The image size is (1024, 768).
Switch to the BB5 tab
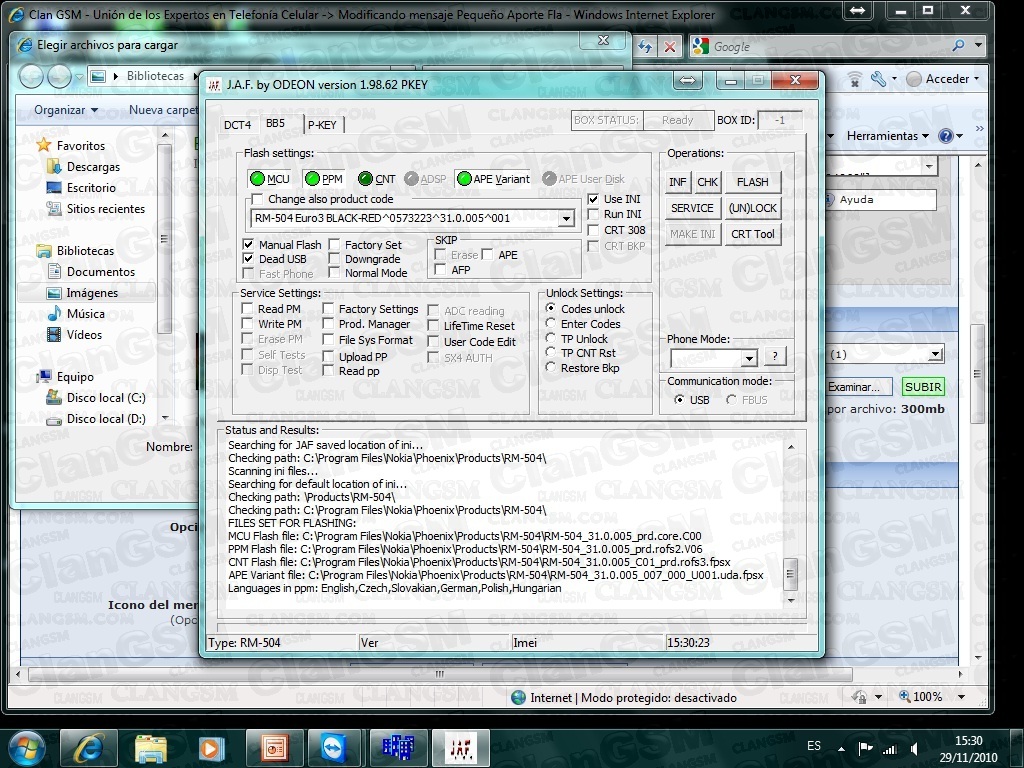click(x=276, y=123)
